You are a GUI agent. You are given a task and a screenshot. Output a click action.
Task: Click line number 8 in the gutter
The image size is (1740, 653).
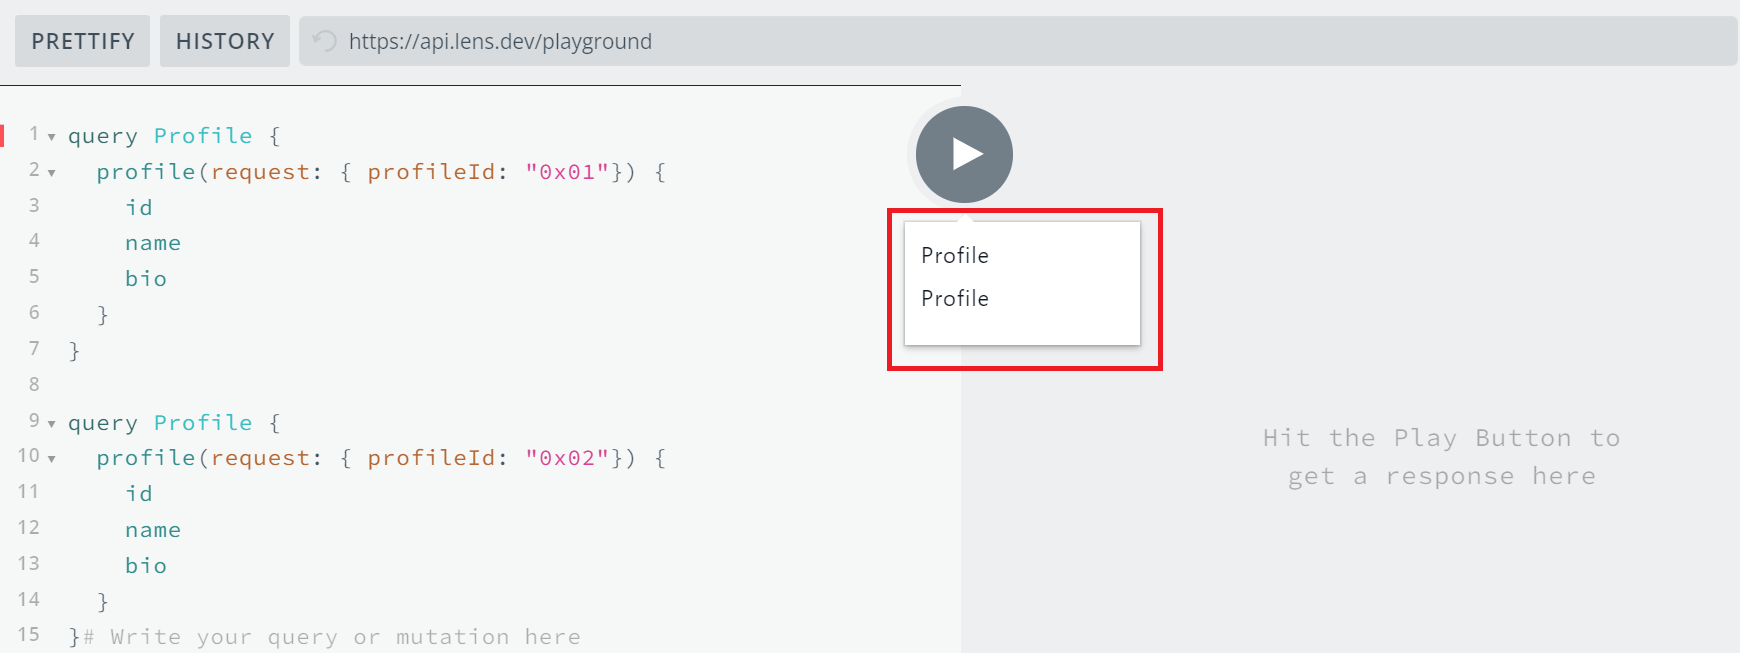34,384
